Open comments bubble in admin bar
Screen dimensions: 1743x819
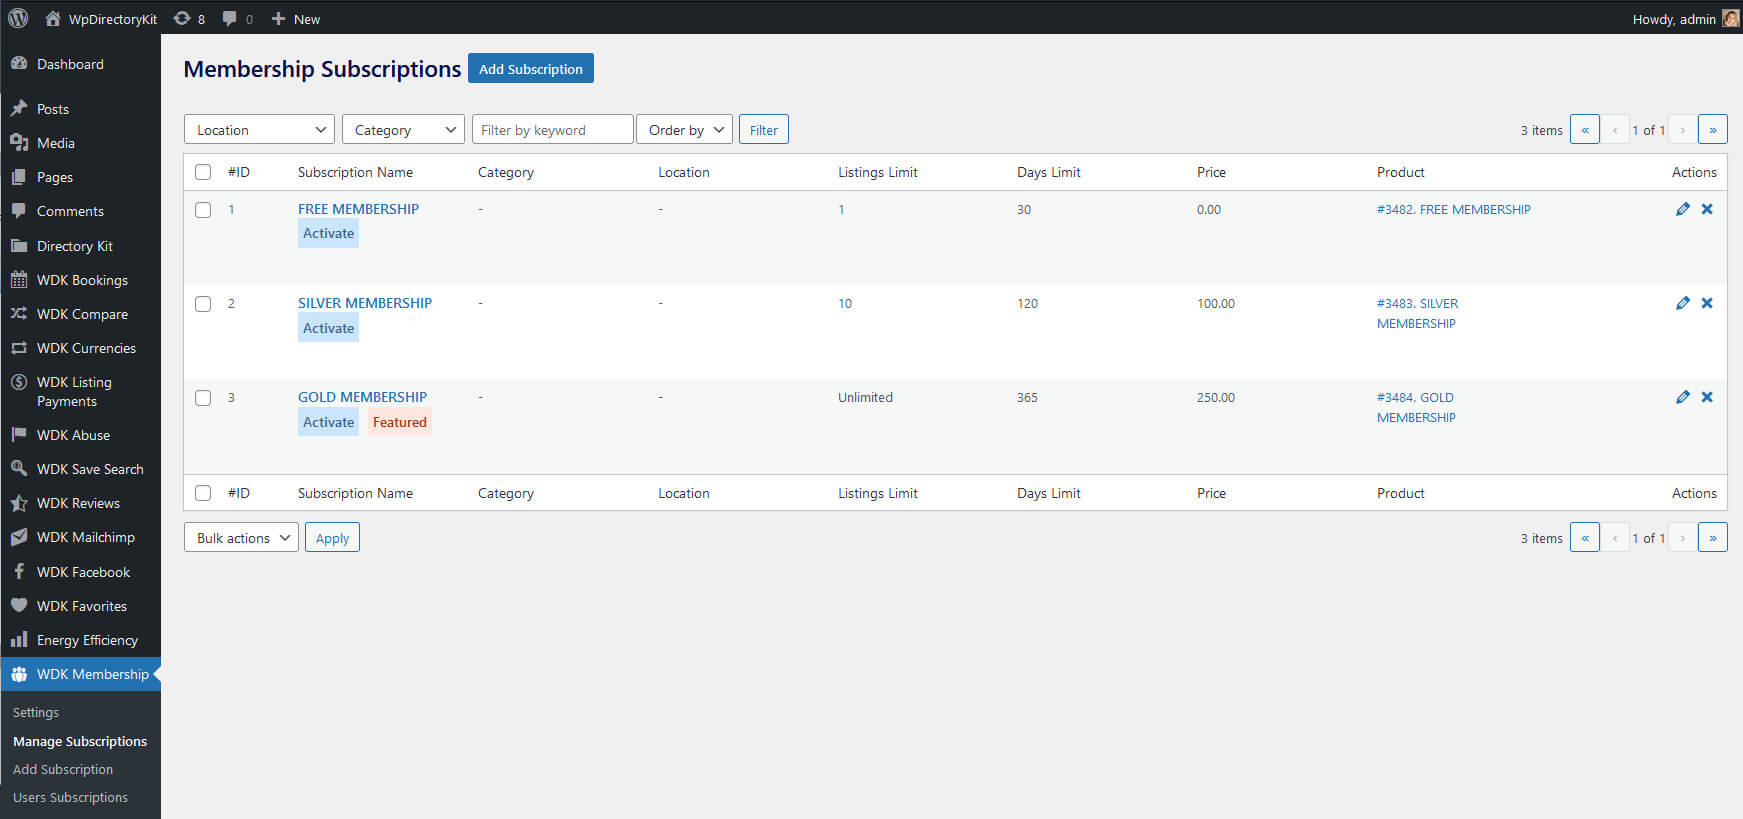pyautogui.click(x=237, y=19)
